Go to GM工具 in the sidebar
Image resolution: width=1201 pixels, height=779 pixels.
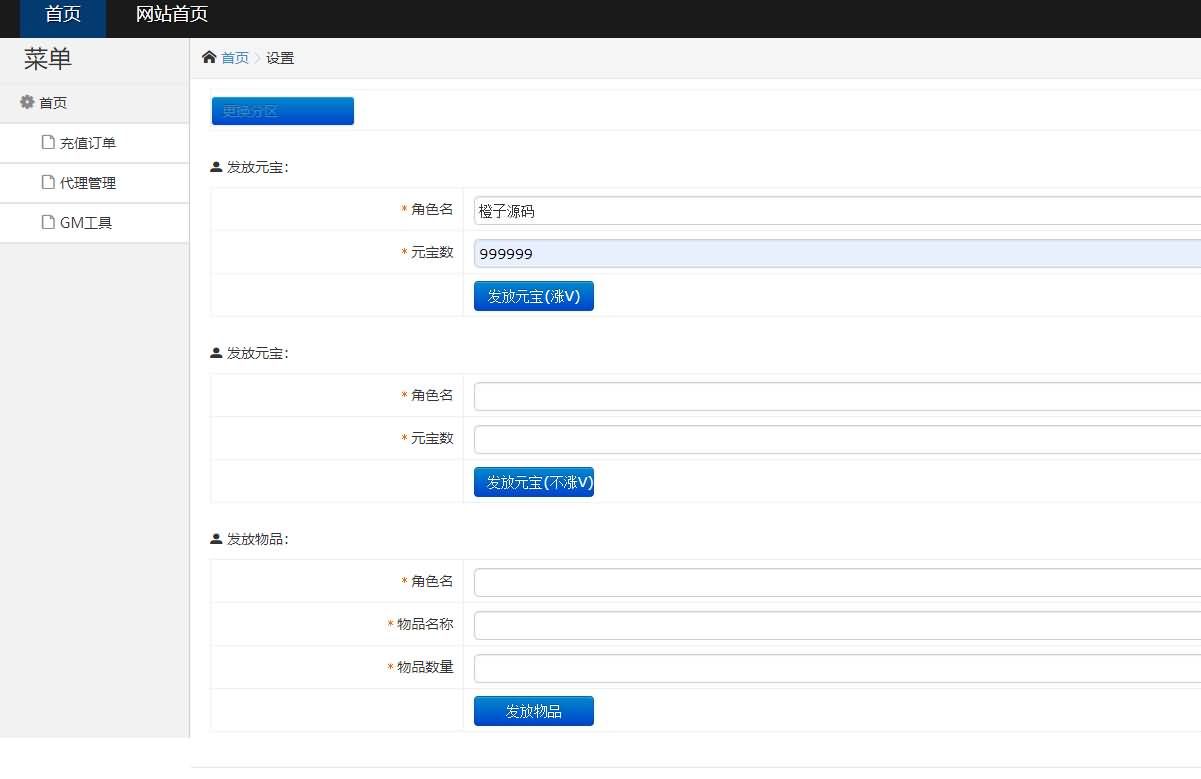pos(86,223)
